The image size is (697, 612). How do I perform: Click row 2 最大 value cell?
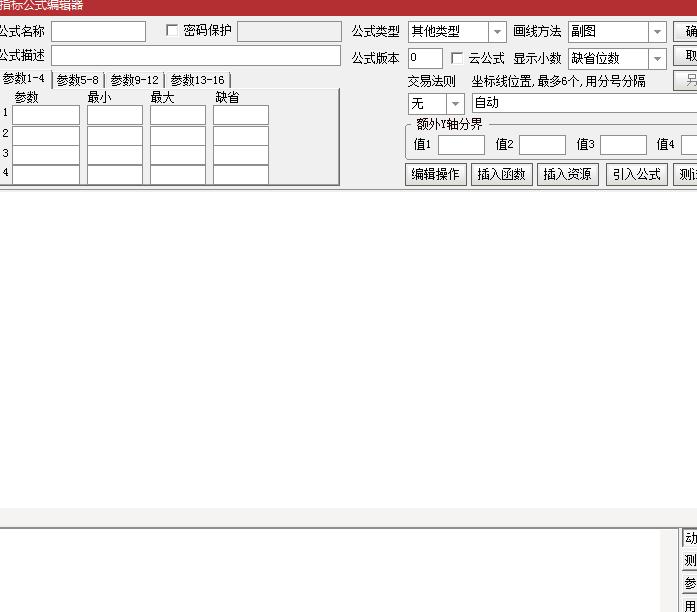tap(178, 136)
